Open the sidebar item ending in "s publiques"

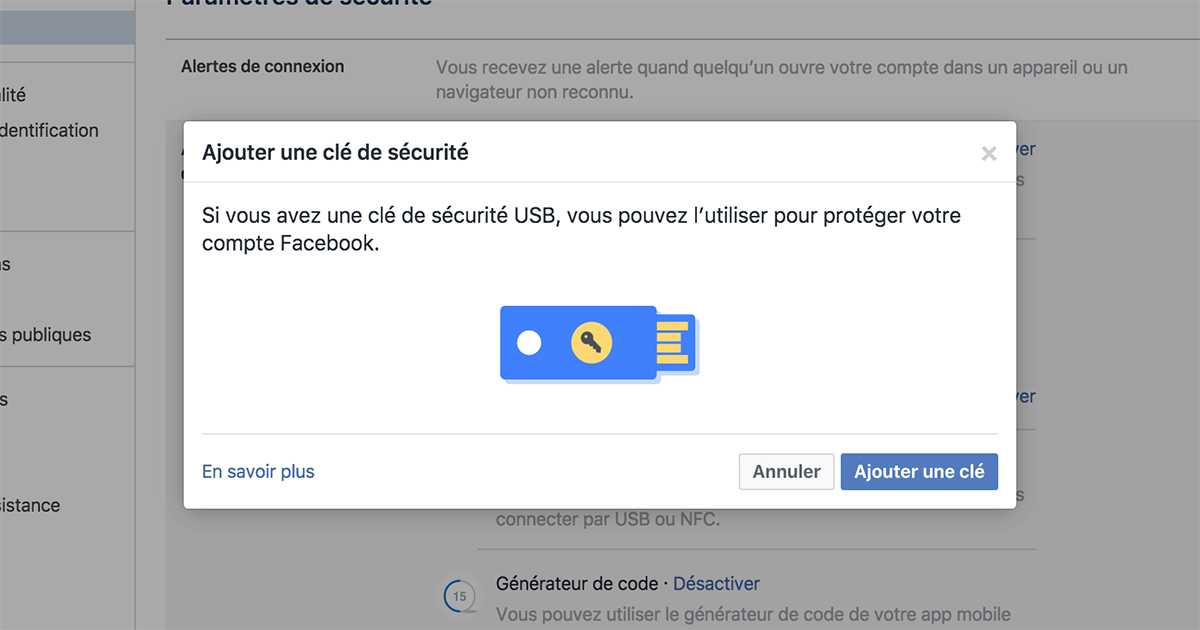(45, 335)
